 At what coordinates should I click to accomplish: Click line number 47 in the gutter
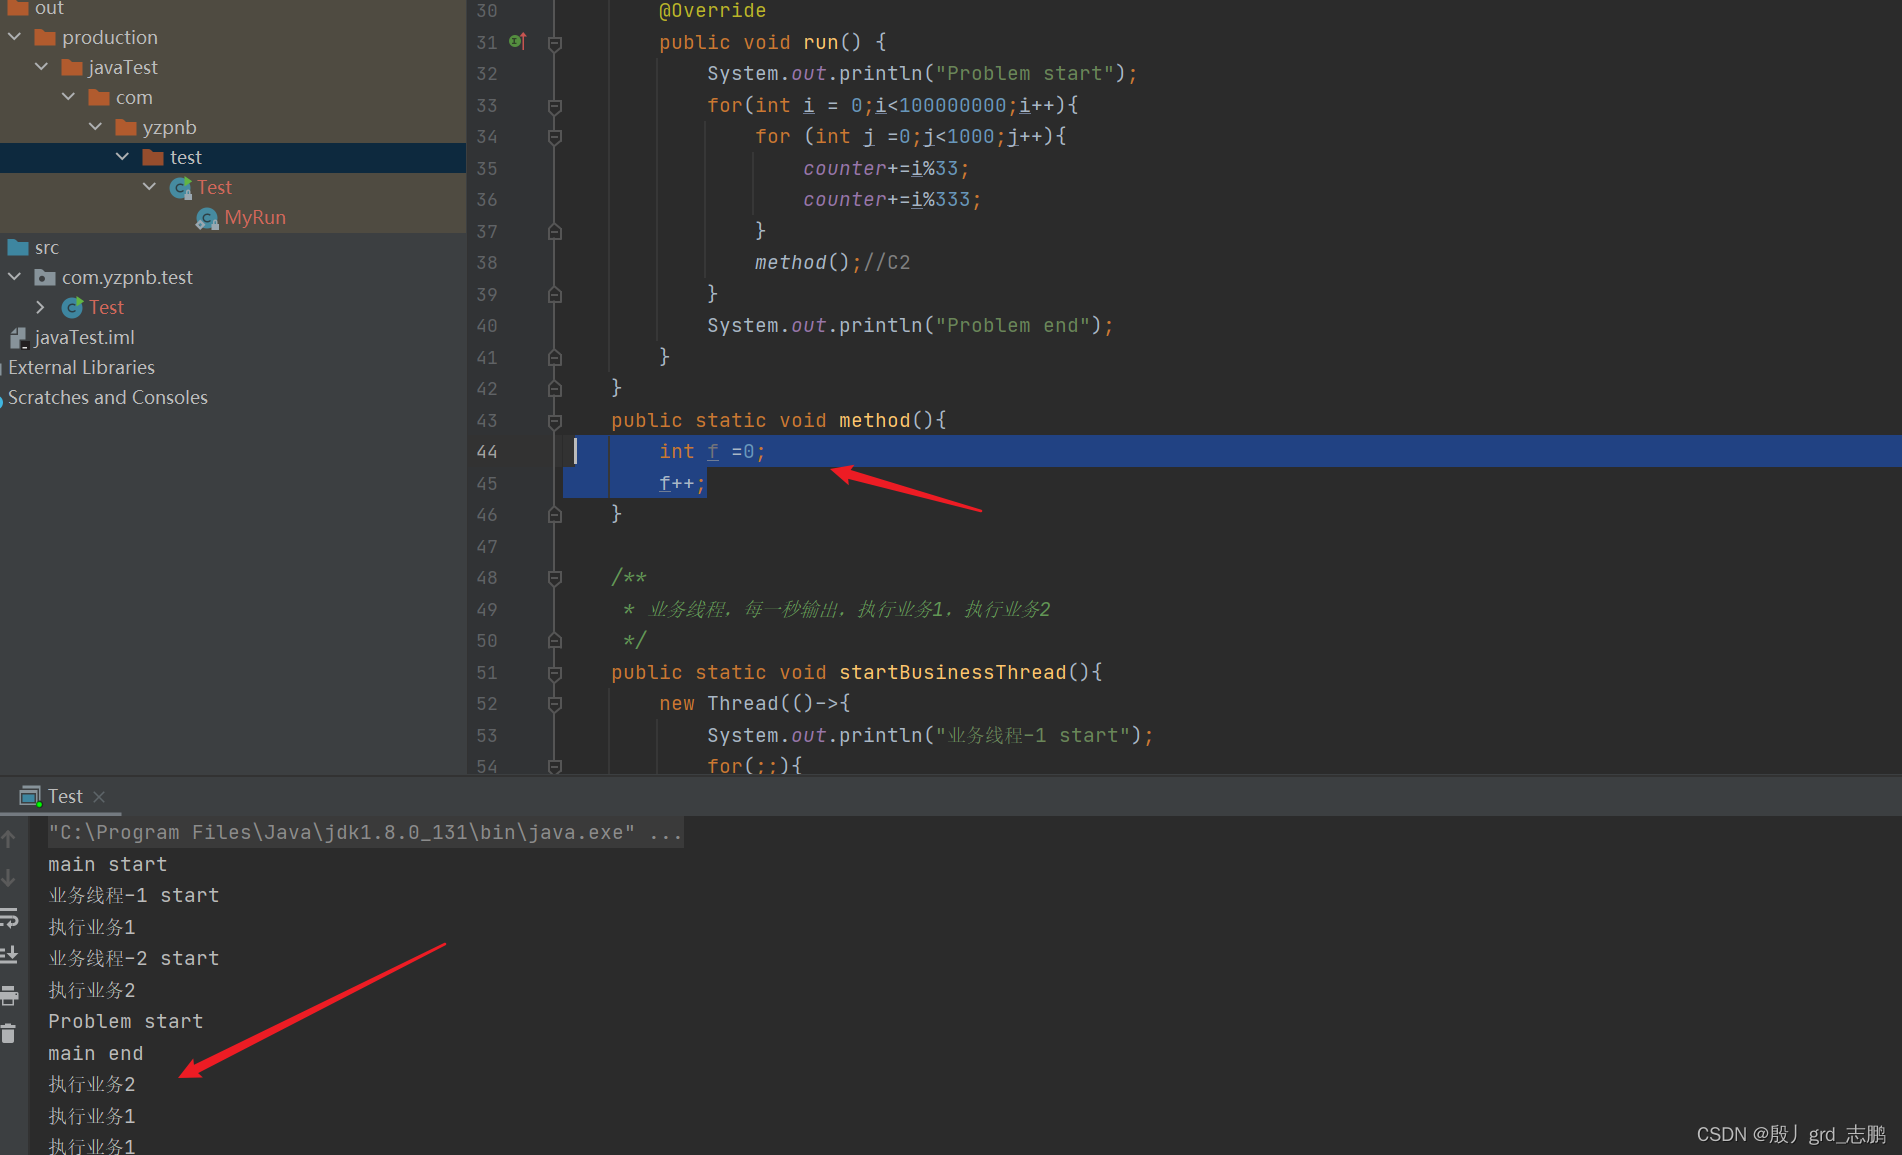coord(487,547)
